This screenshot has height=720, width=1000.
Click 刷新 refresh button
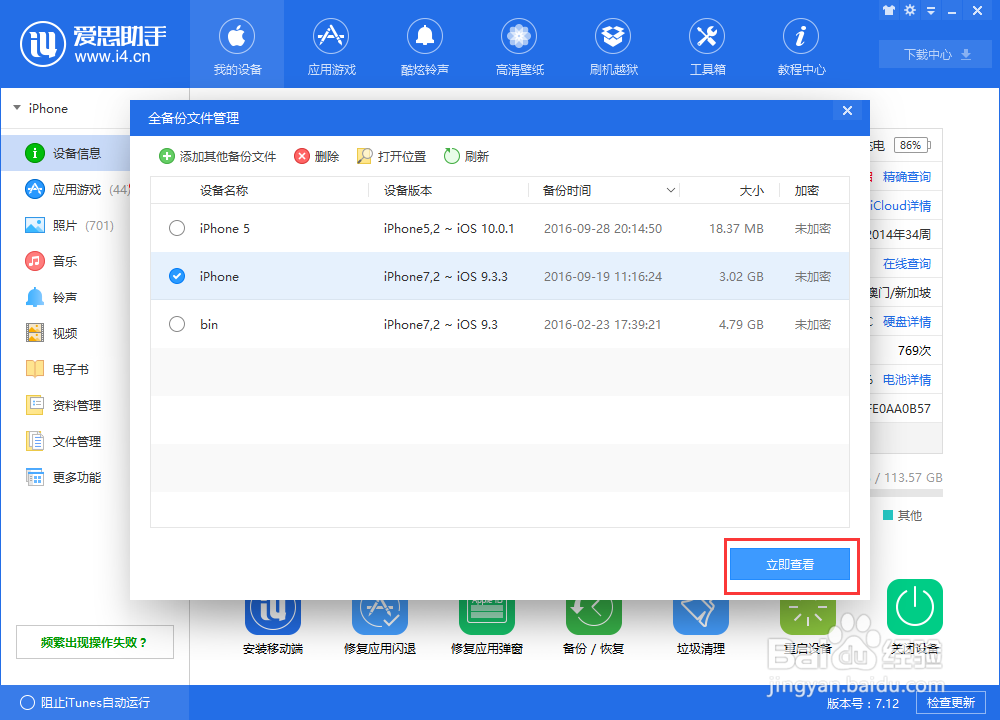(x=466, y=156)
